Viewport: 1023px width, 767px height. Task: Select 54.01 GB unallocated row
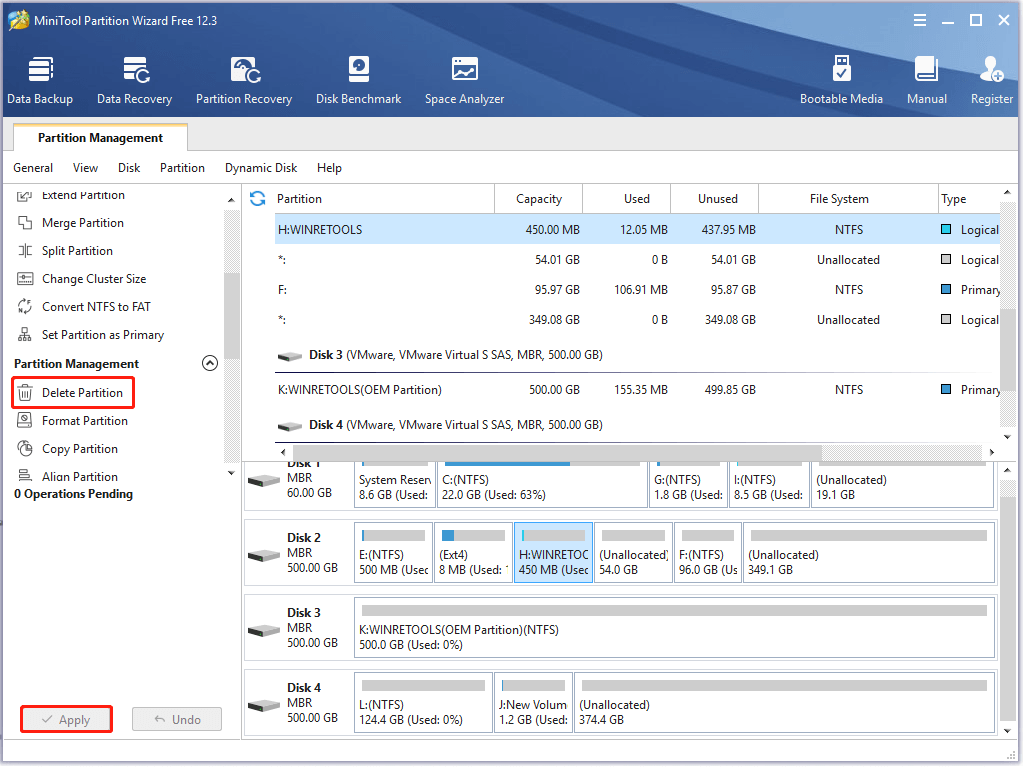coord(637,260)
